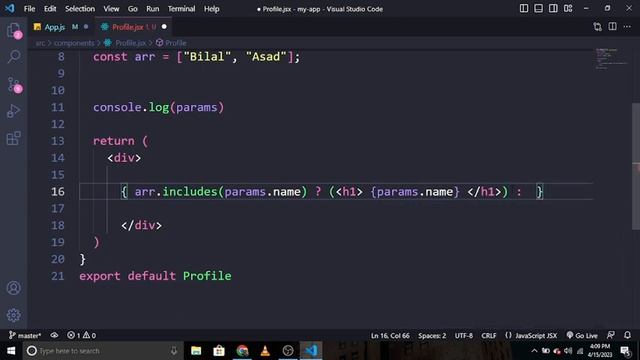This screenshot has width=640, height=360.
Task: Open Problems errors and warnings indicator
Action: point(81,336)
